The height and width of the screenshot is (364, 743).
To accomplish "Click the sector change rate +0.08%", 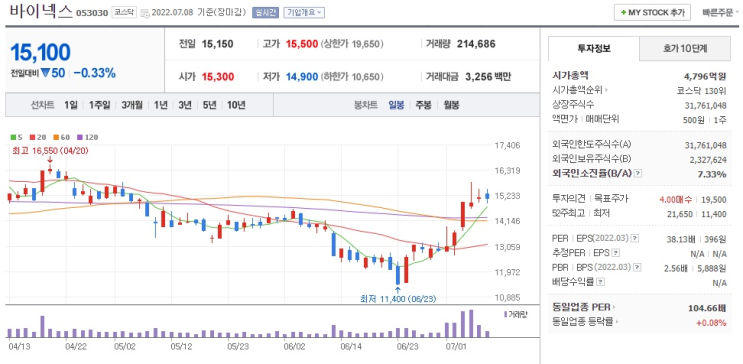I will tap(711, 323).
